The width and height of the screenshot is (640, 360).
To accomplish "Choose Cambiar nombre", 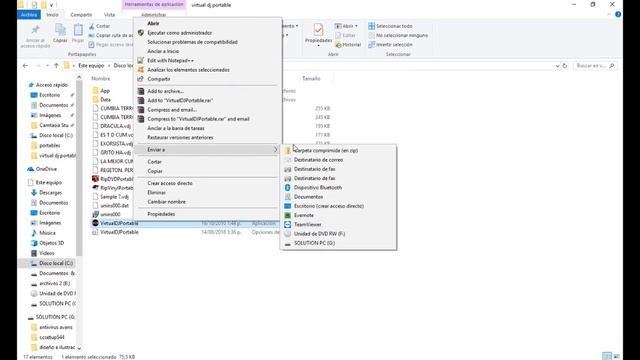I will [x=167, y=202].
